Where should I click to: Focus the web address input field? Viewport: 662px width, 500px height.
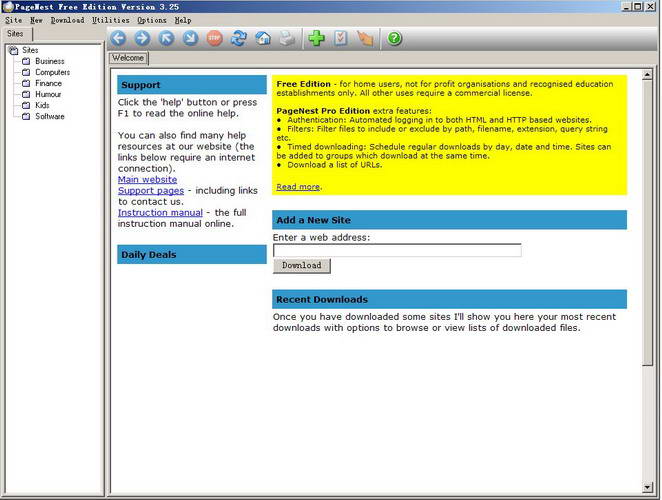click(x=397, y=250)
